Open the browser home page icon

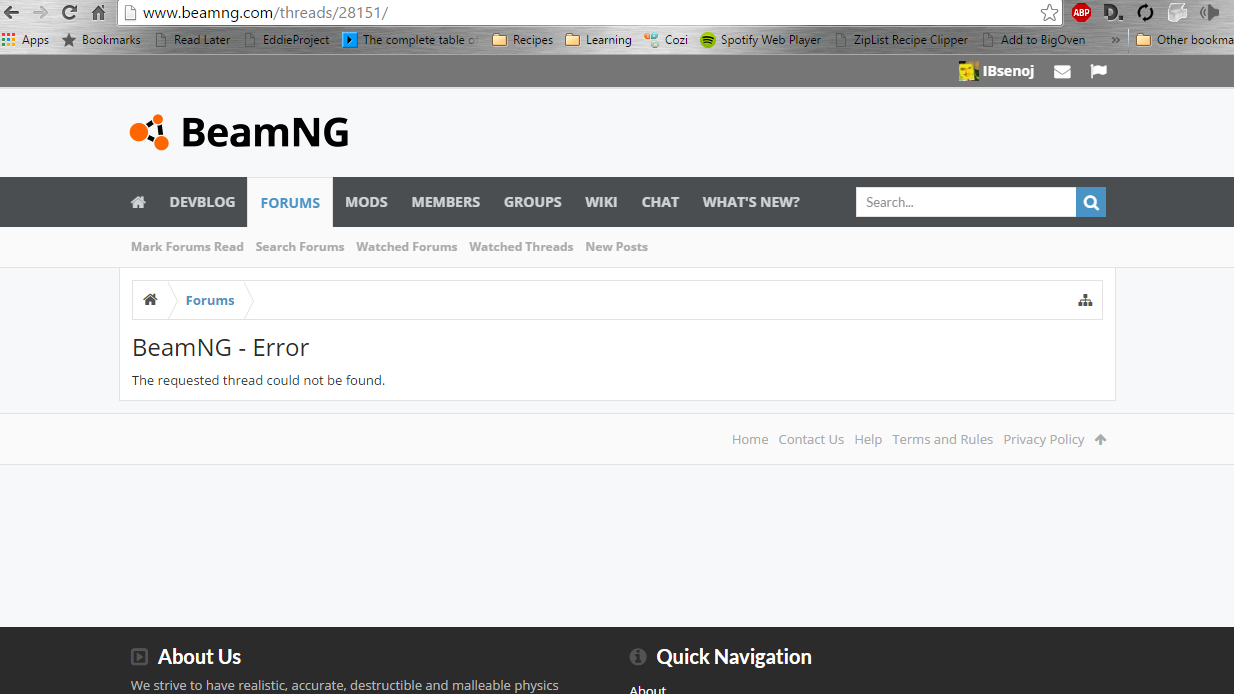click(98, 12)
